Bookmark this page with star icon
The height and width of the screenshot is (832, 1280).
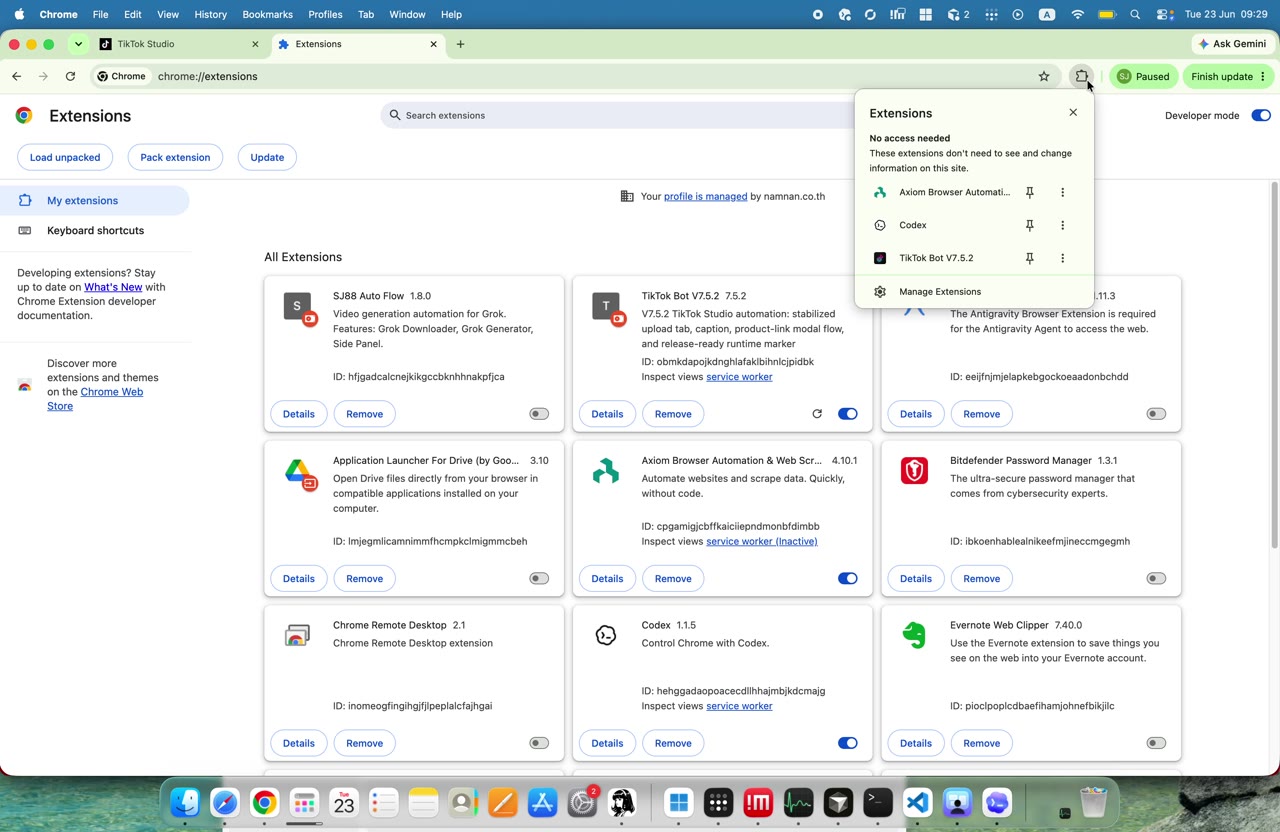point(1044,76)
